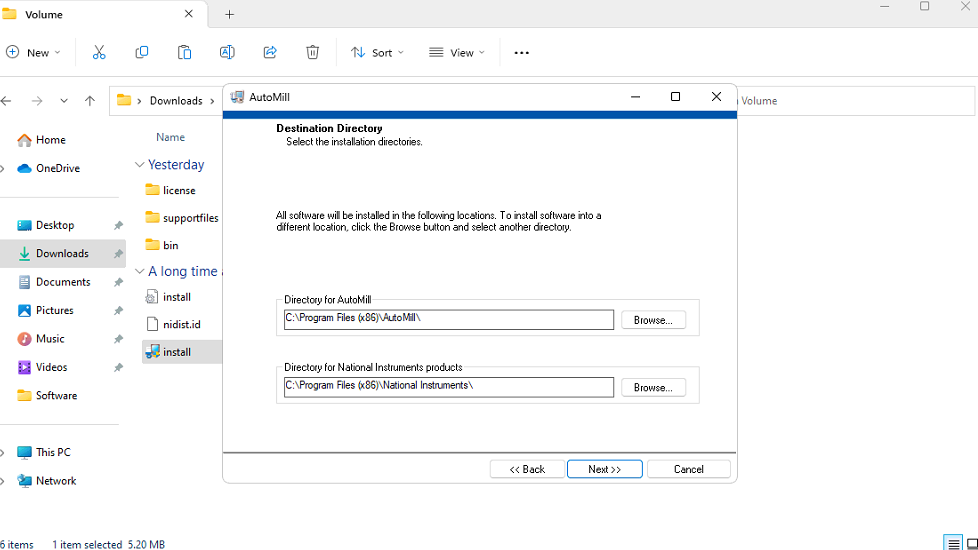Open recent locations dropdown arrow

[64, 100]
